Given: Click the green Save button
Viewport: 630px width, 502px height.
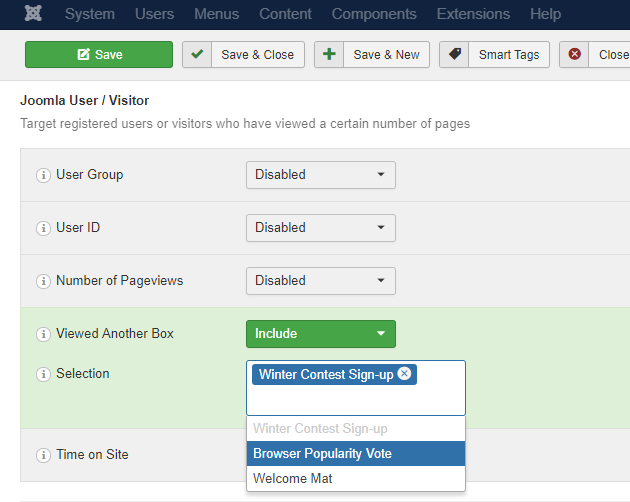Looking at the screenshot, I should [99, 54].
